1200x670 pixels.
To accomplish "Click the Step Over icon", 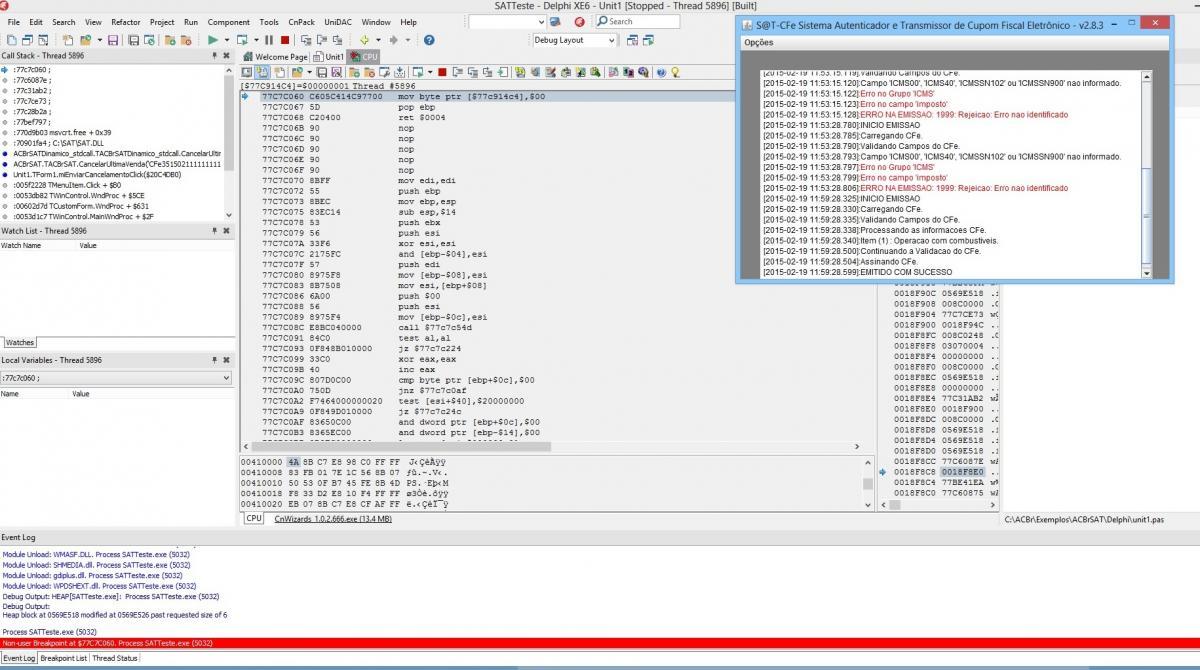I will click(x=322, y=40).
